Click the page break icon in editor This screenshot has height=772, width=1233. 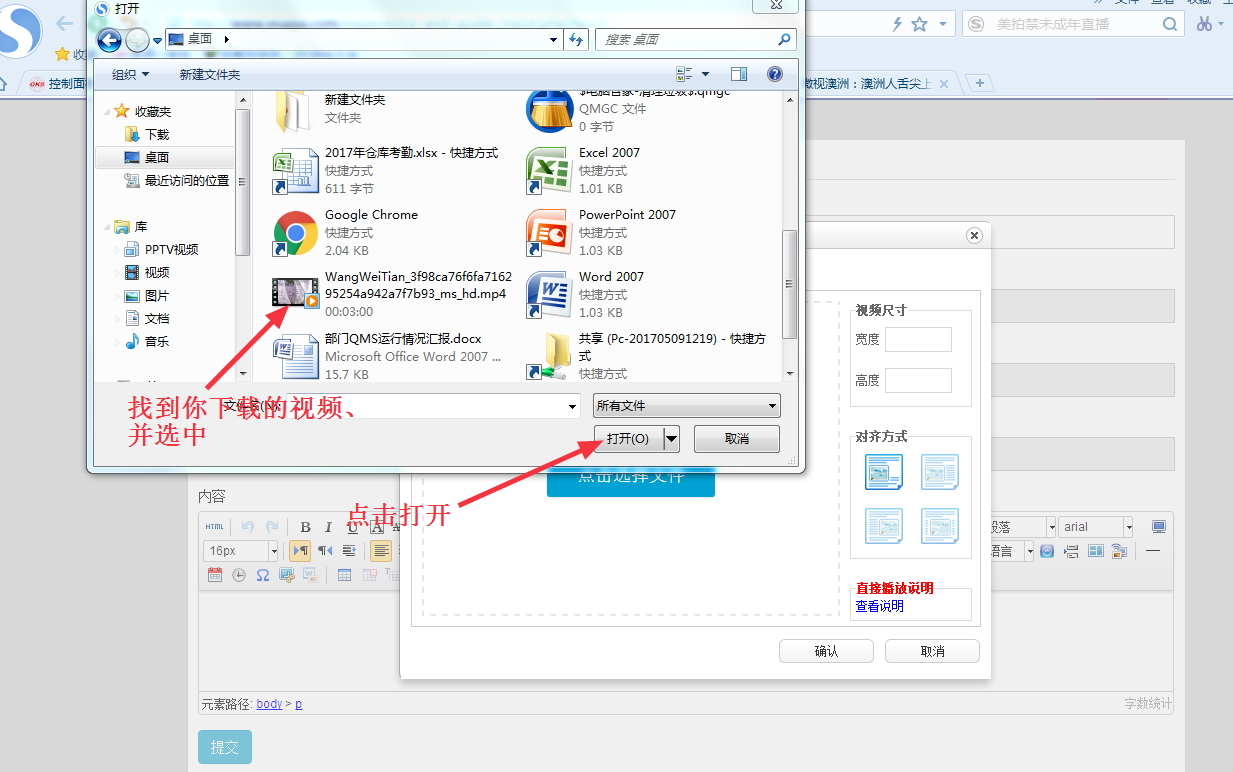[1071, 551]
